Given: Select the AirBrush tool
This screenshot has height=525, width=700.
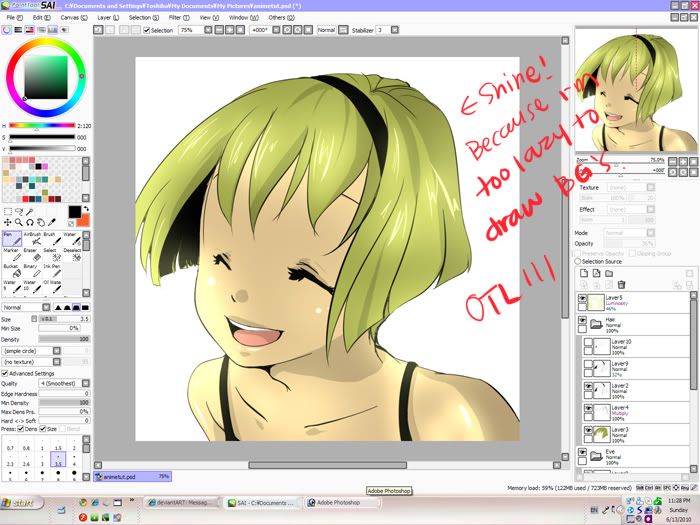Looking at the screenshot, I should tap(31, 239).
